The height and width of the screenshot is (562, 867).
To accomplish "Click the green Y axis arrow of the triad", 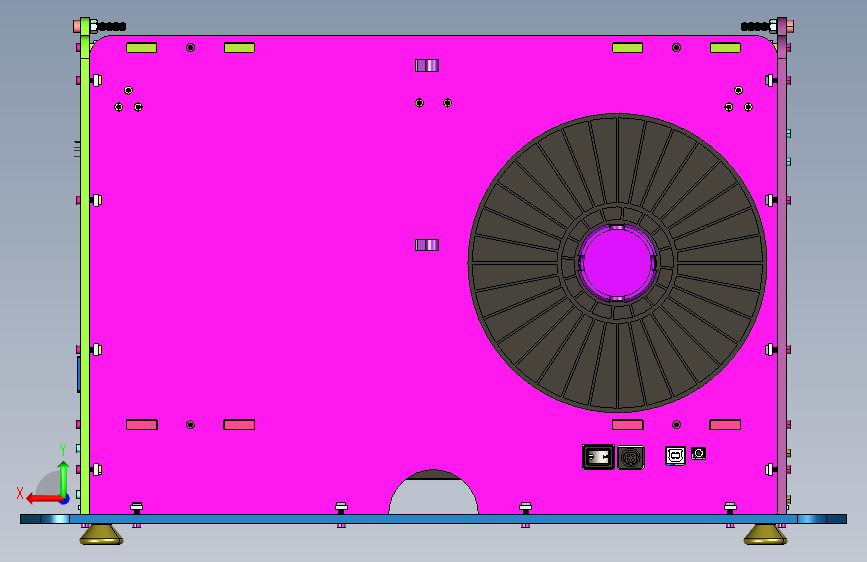I will coord(64,478).
